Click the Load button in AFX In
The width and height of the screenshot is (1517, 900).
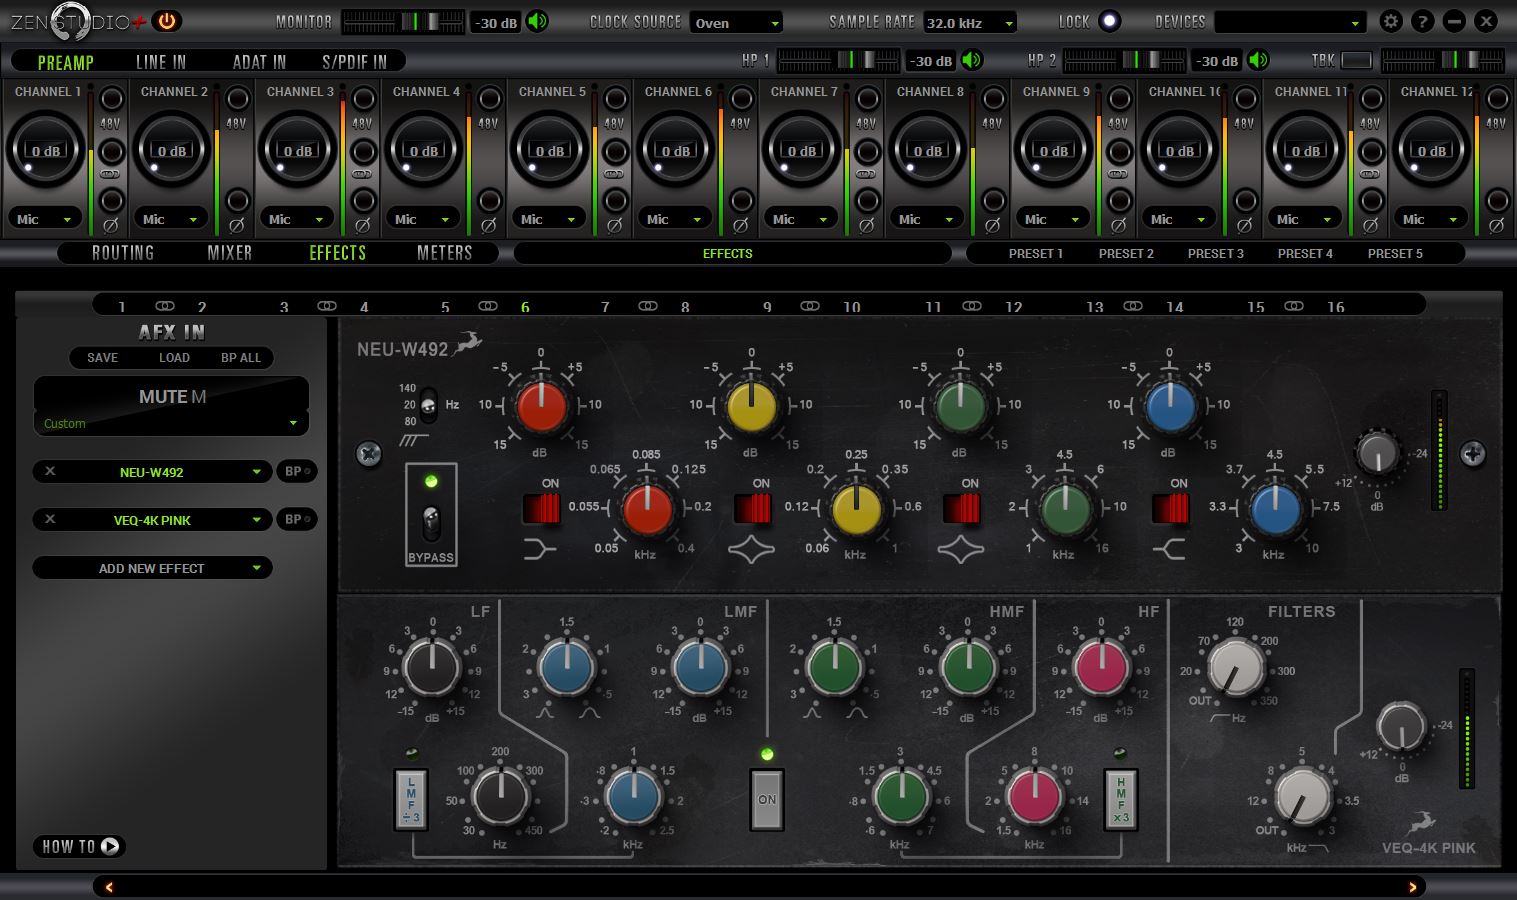[174, 357]
